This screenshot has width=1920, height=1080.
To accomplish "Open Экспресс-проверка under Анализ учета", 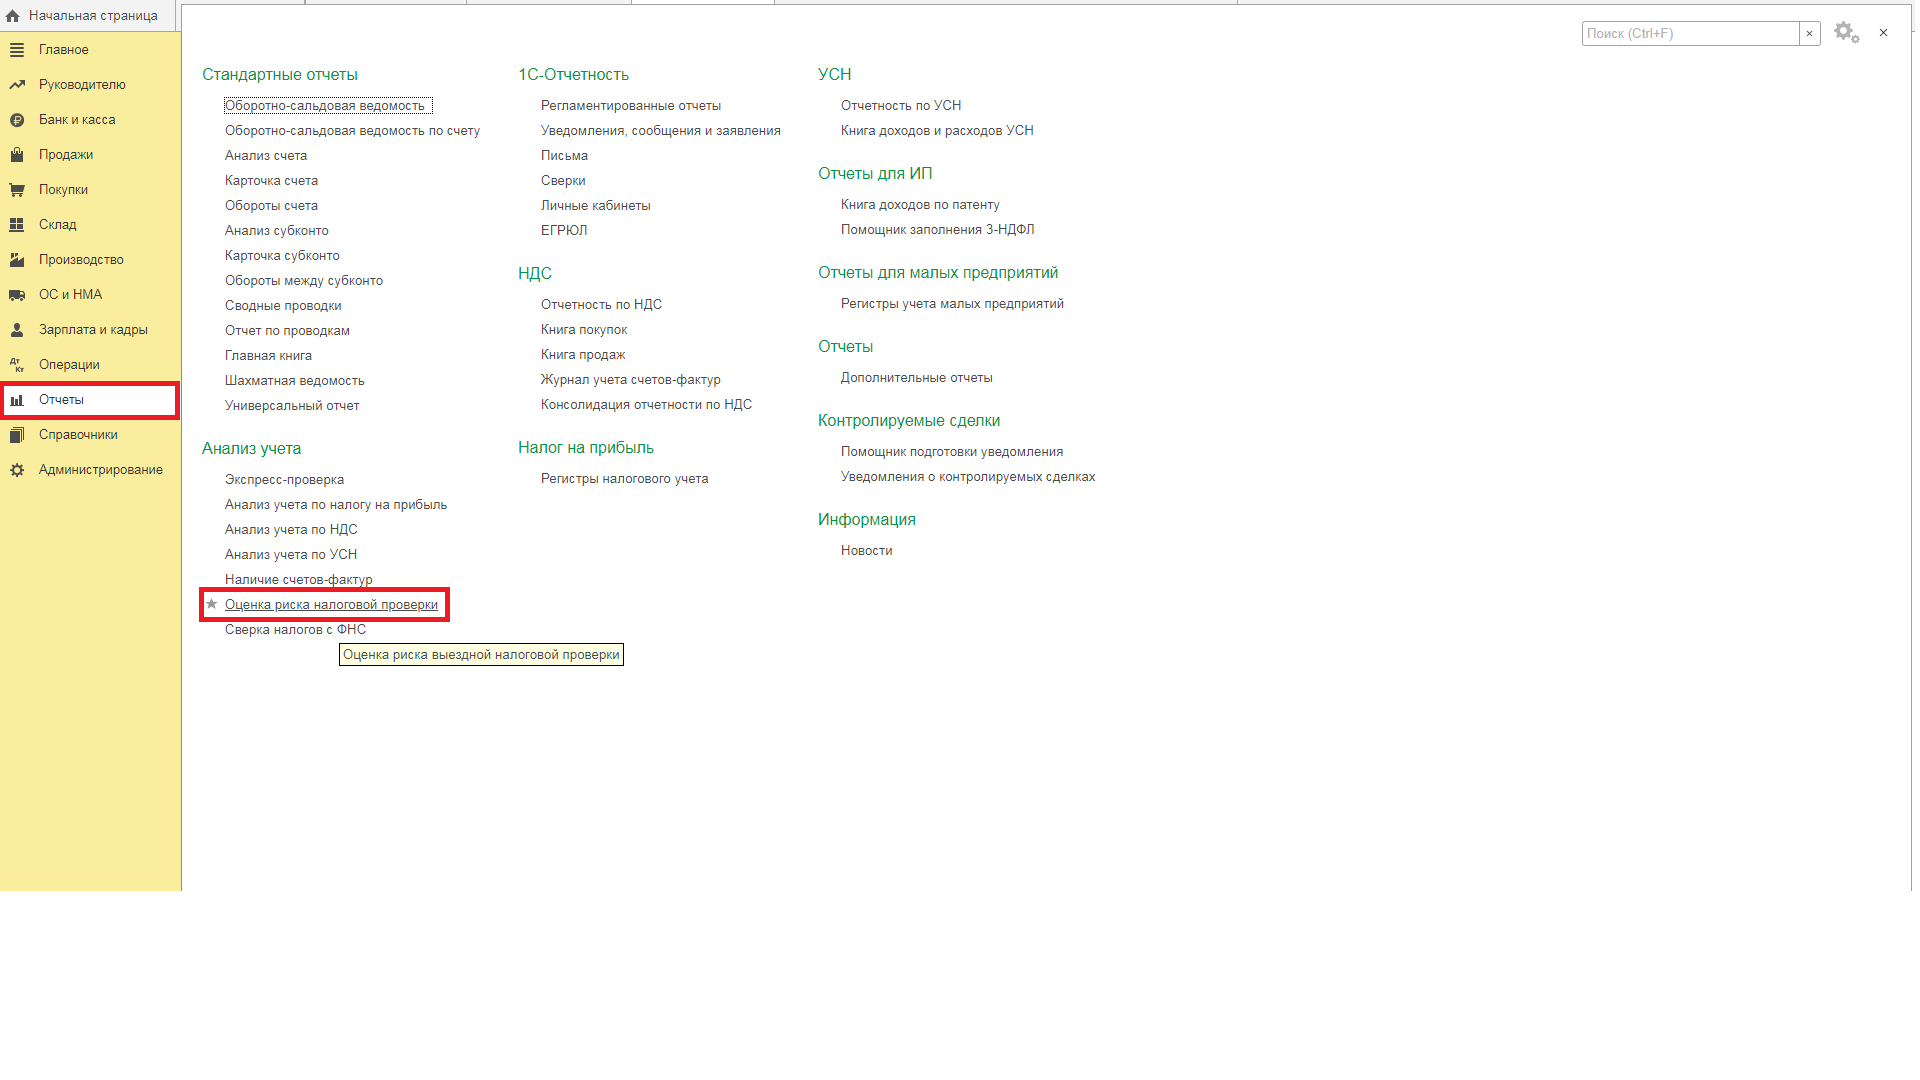I will point(285,479).
